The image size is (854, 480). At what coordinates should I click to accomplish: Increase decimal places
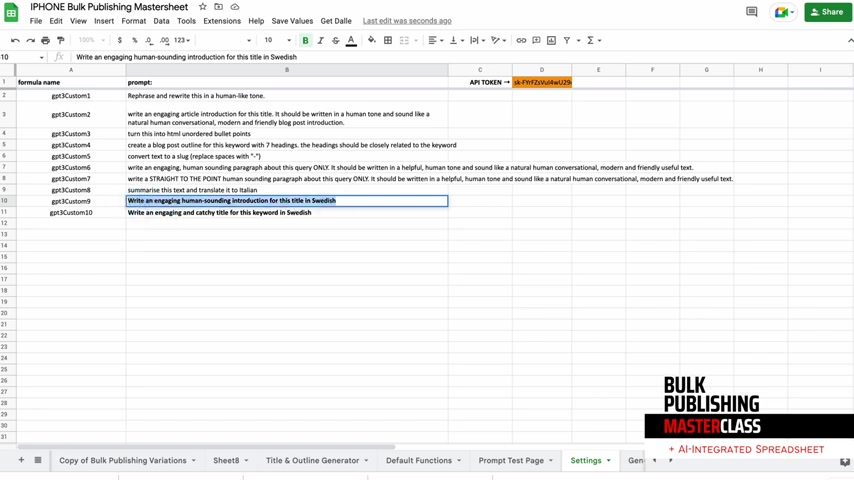164,40
